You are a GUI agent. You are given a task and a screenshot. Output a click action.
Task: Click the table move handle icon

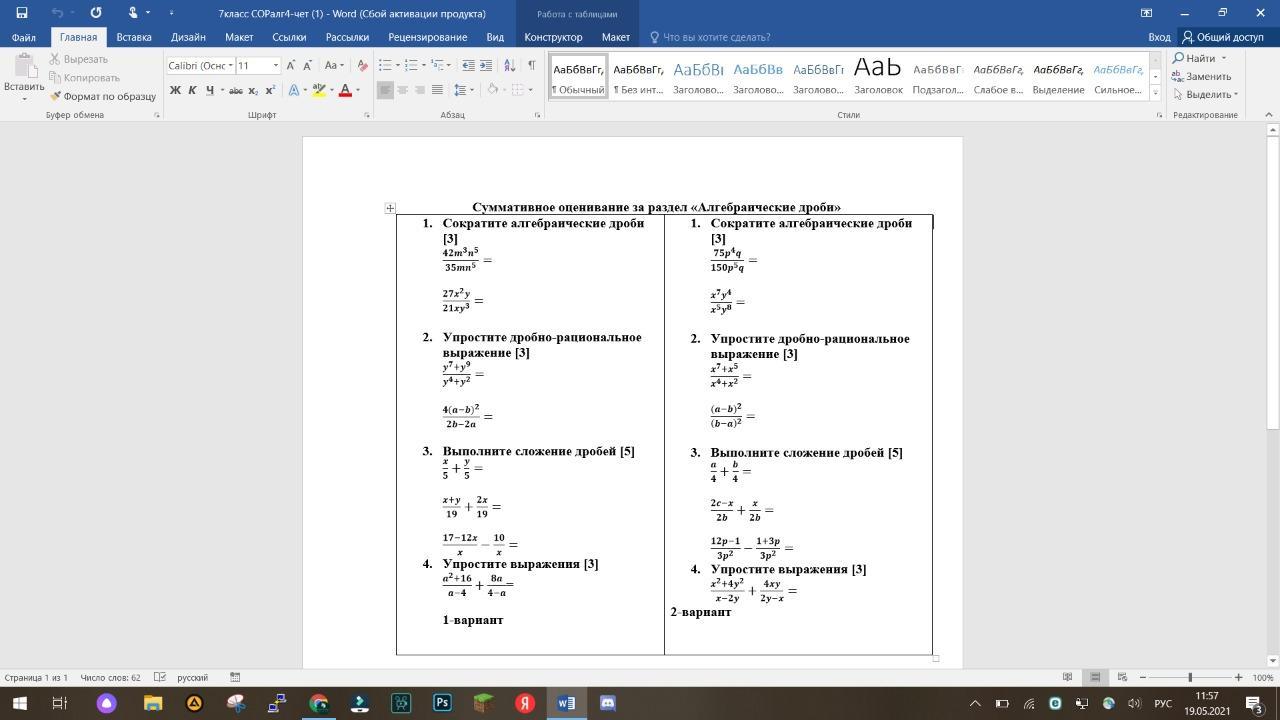click(390, 208)
